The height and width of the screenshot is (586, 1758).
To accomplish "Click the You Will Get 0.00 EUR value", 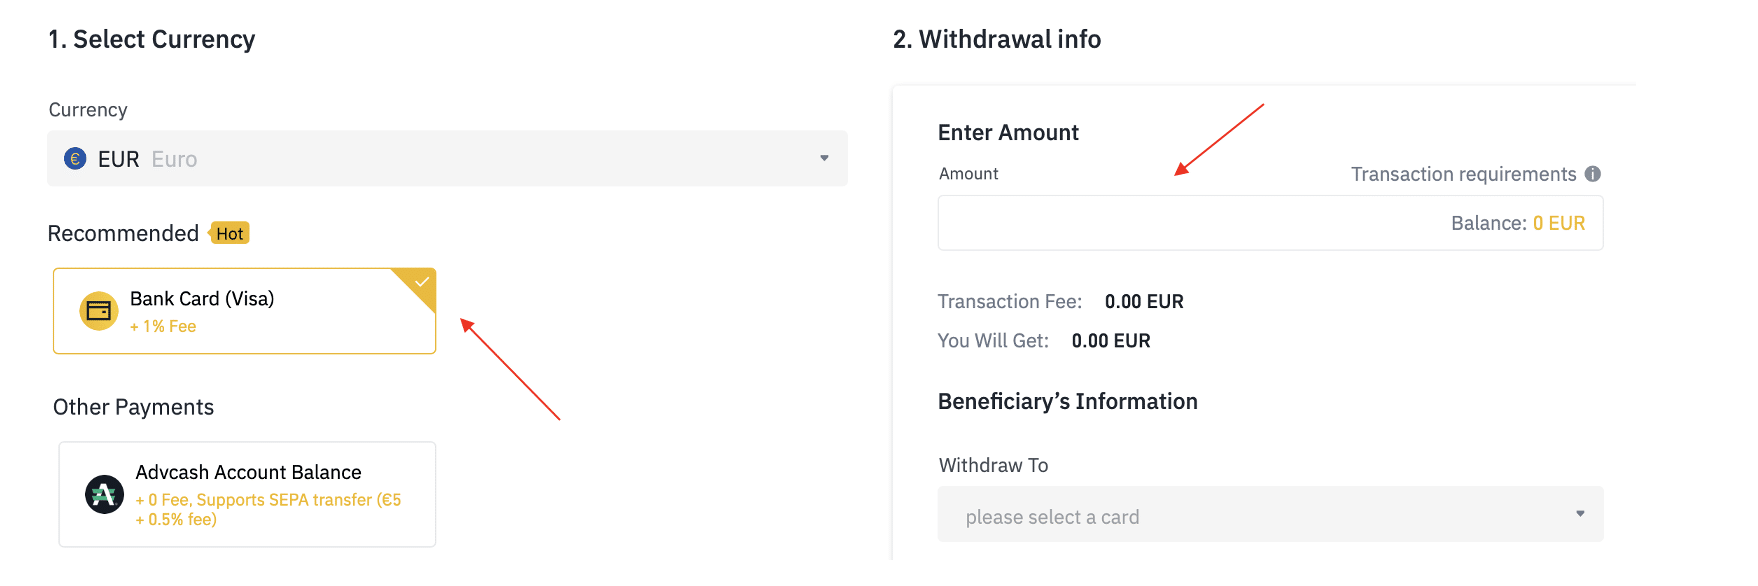I will tap(1111, 341).
